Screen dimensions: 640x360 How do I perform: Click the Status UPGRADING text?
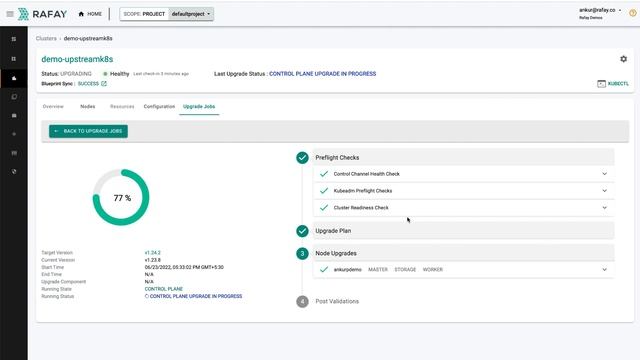(x=76, y=74)
